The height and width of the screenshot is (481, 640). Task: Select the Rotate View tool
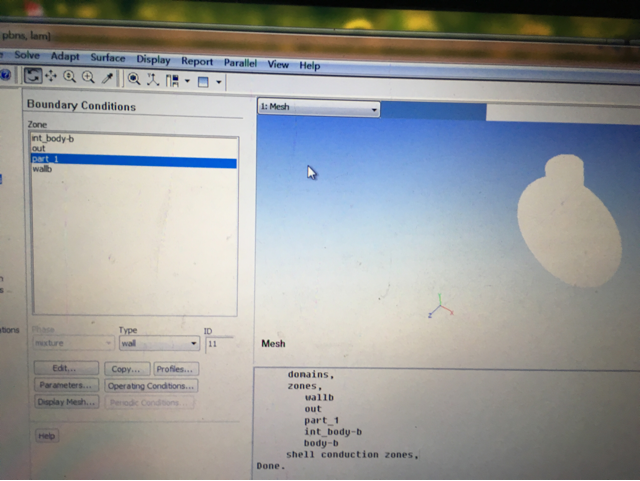click(x=33, y=76)
